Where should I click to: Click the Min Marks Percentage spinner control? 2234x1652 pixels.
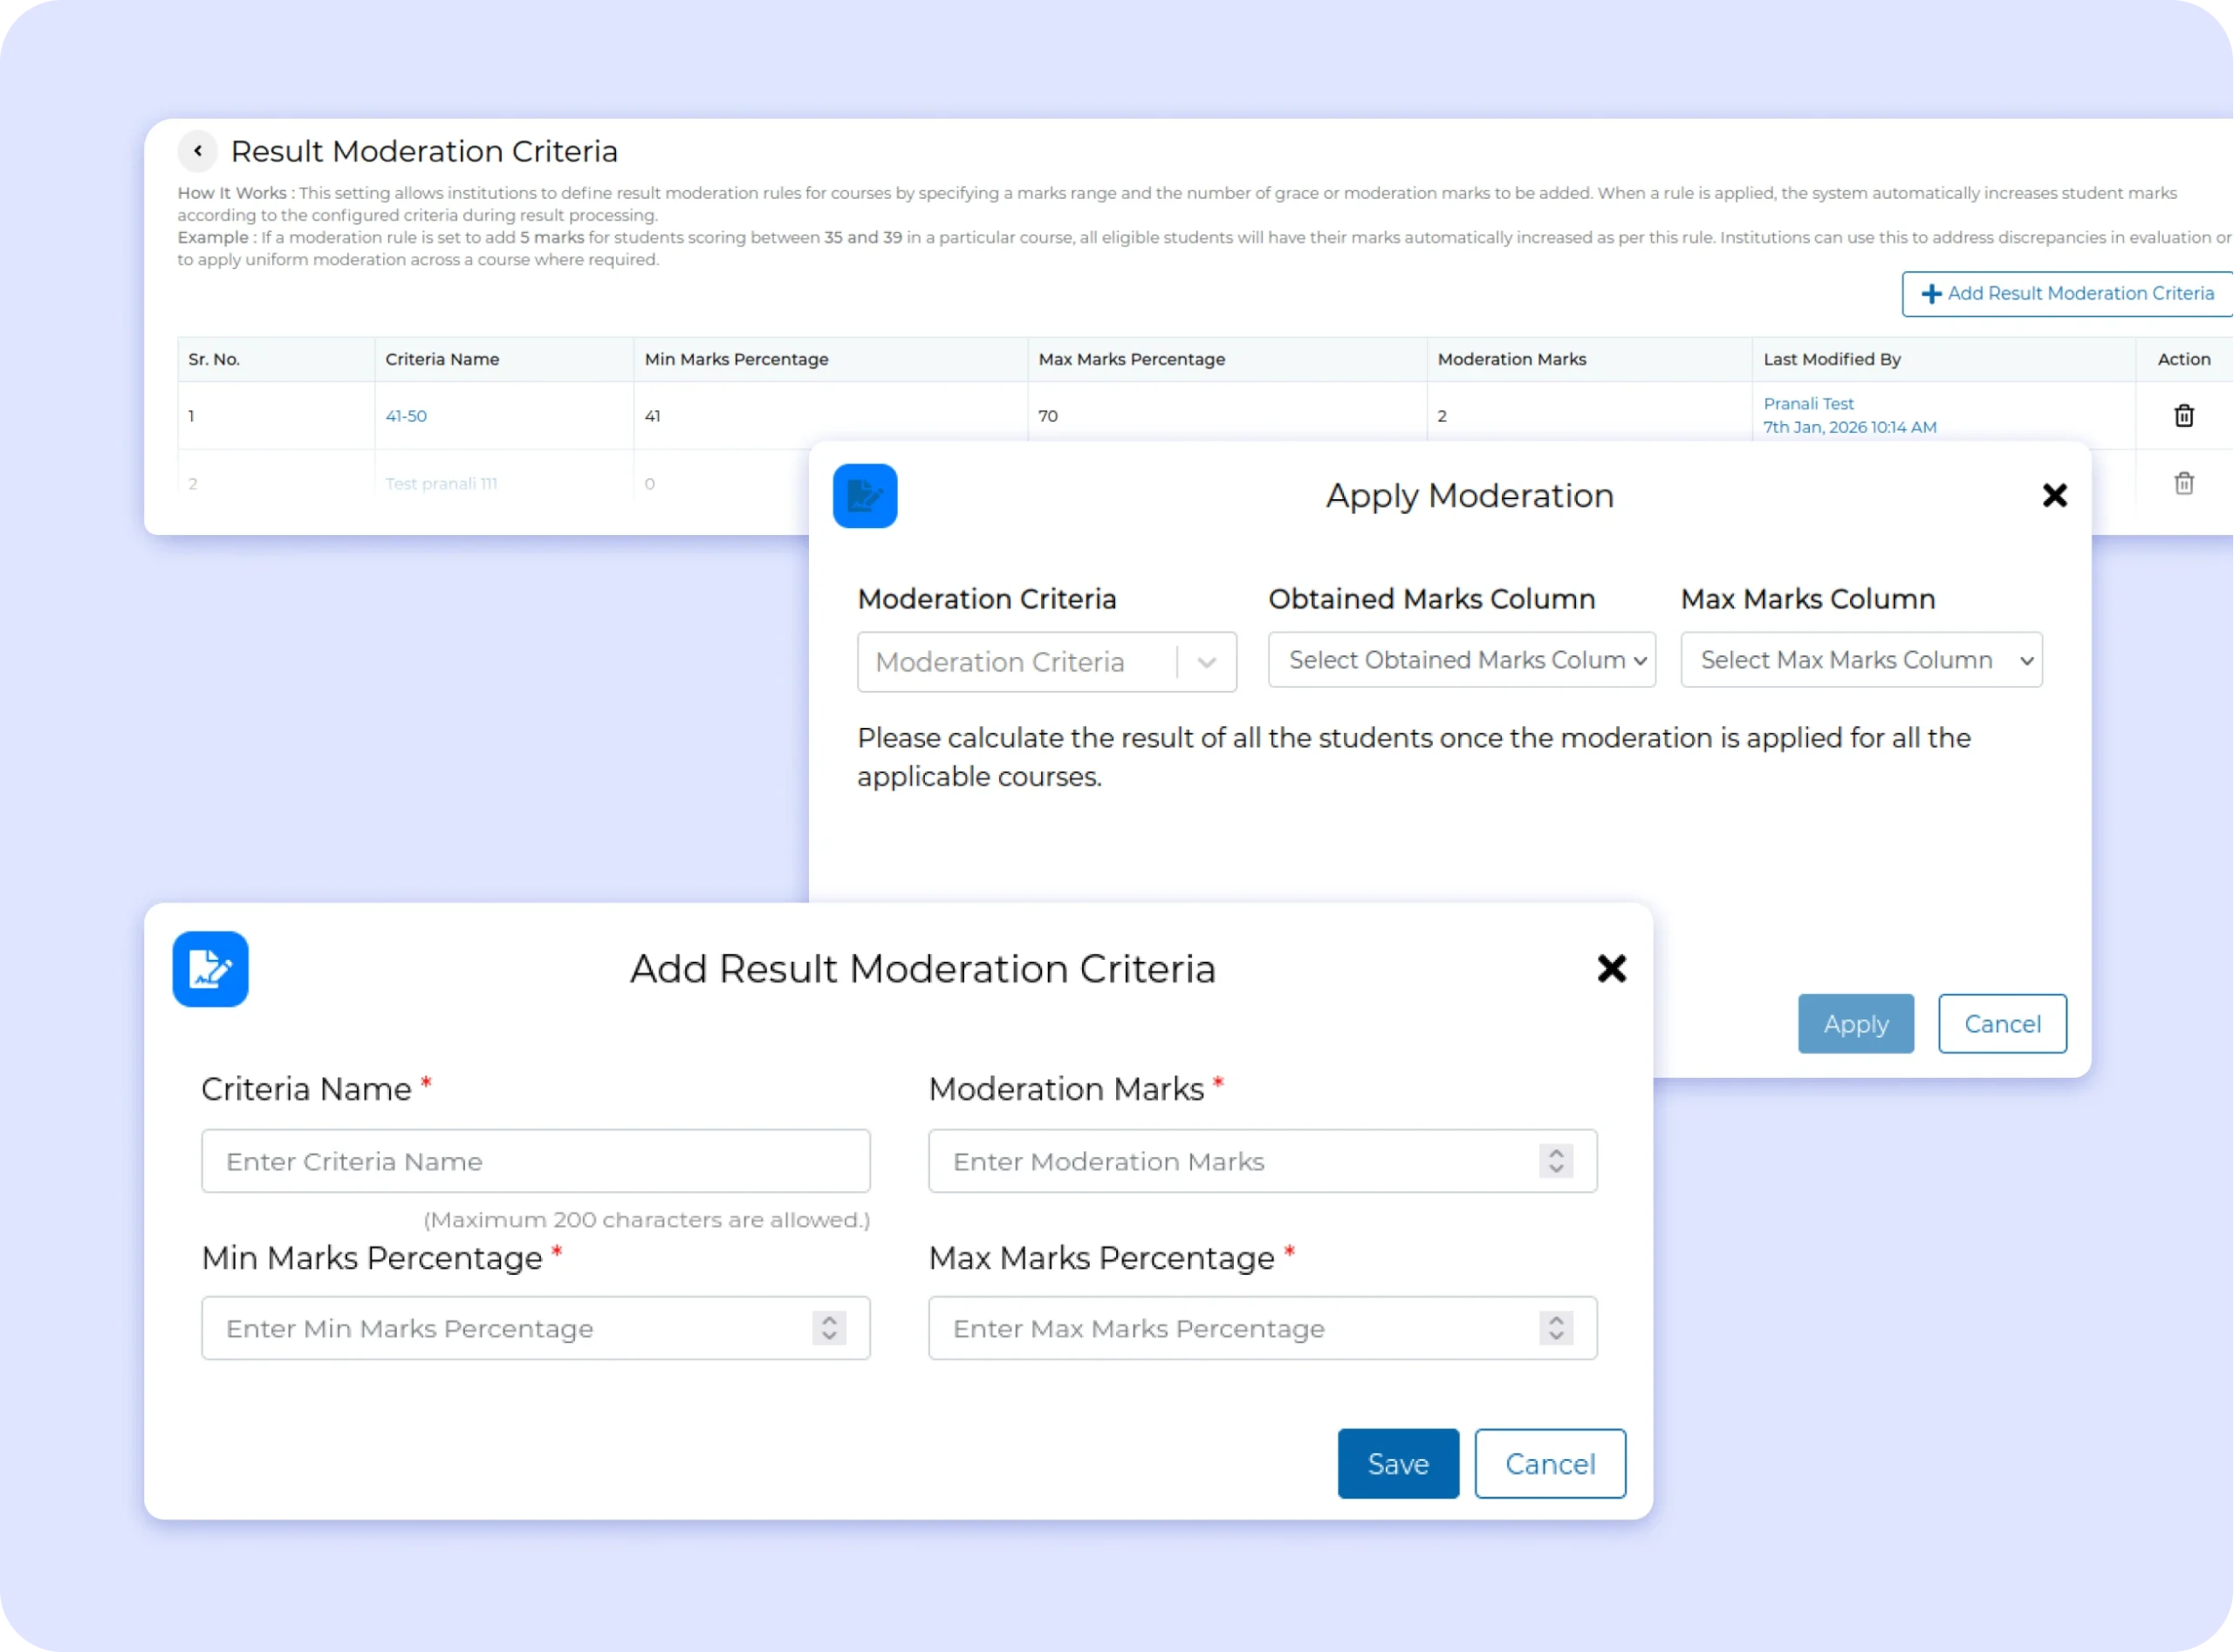click(x=828, y=1328)
